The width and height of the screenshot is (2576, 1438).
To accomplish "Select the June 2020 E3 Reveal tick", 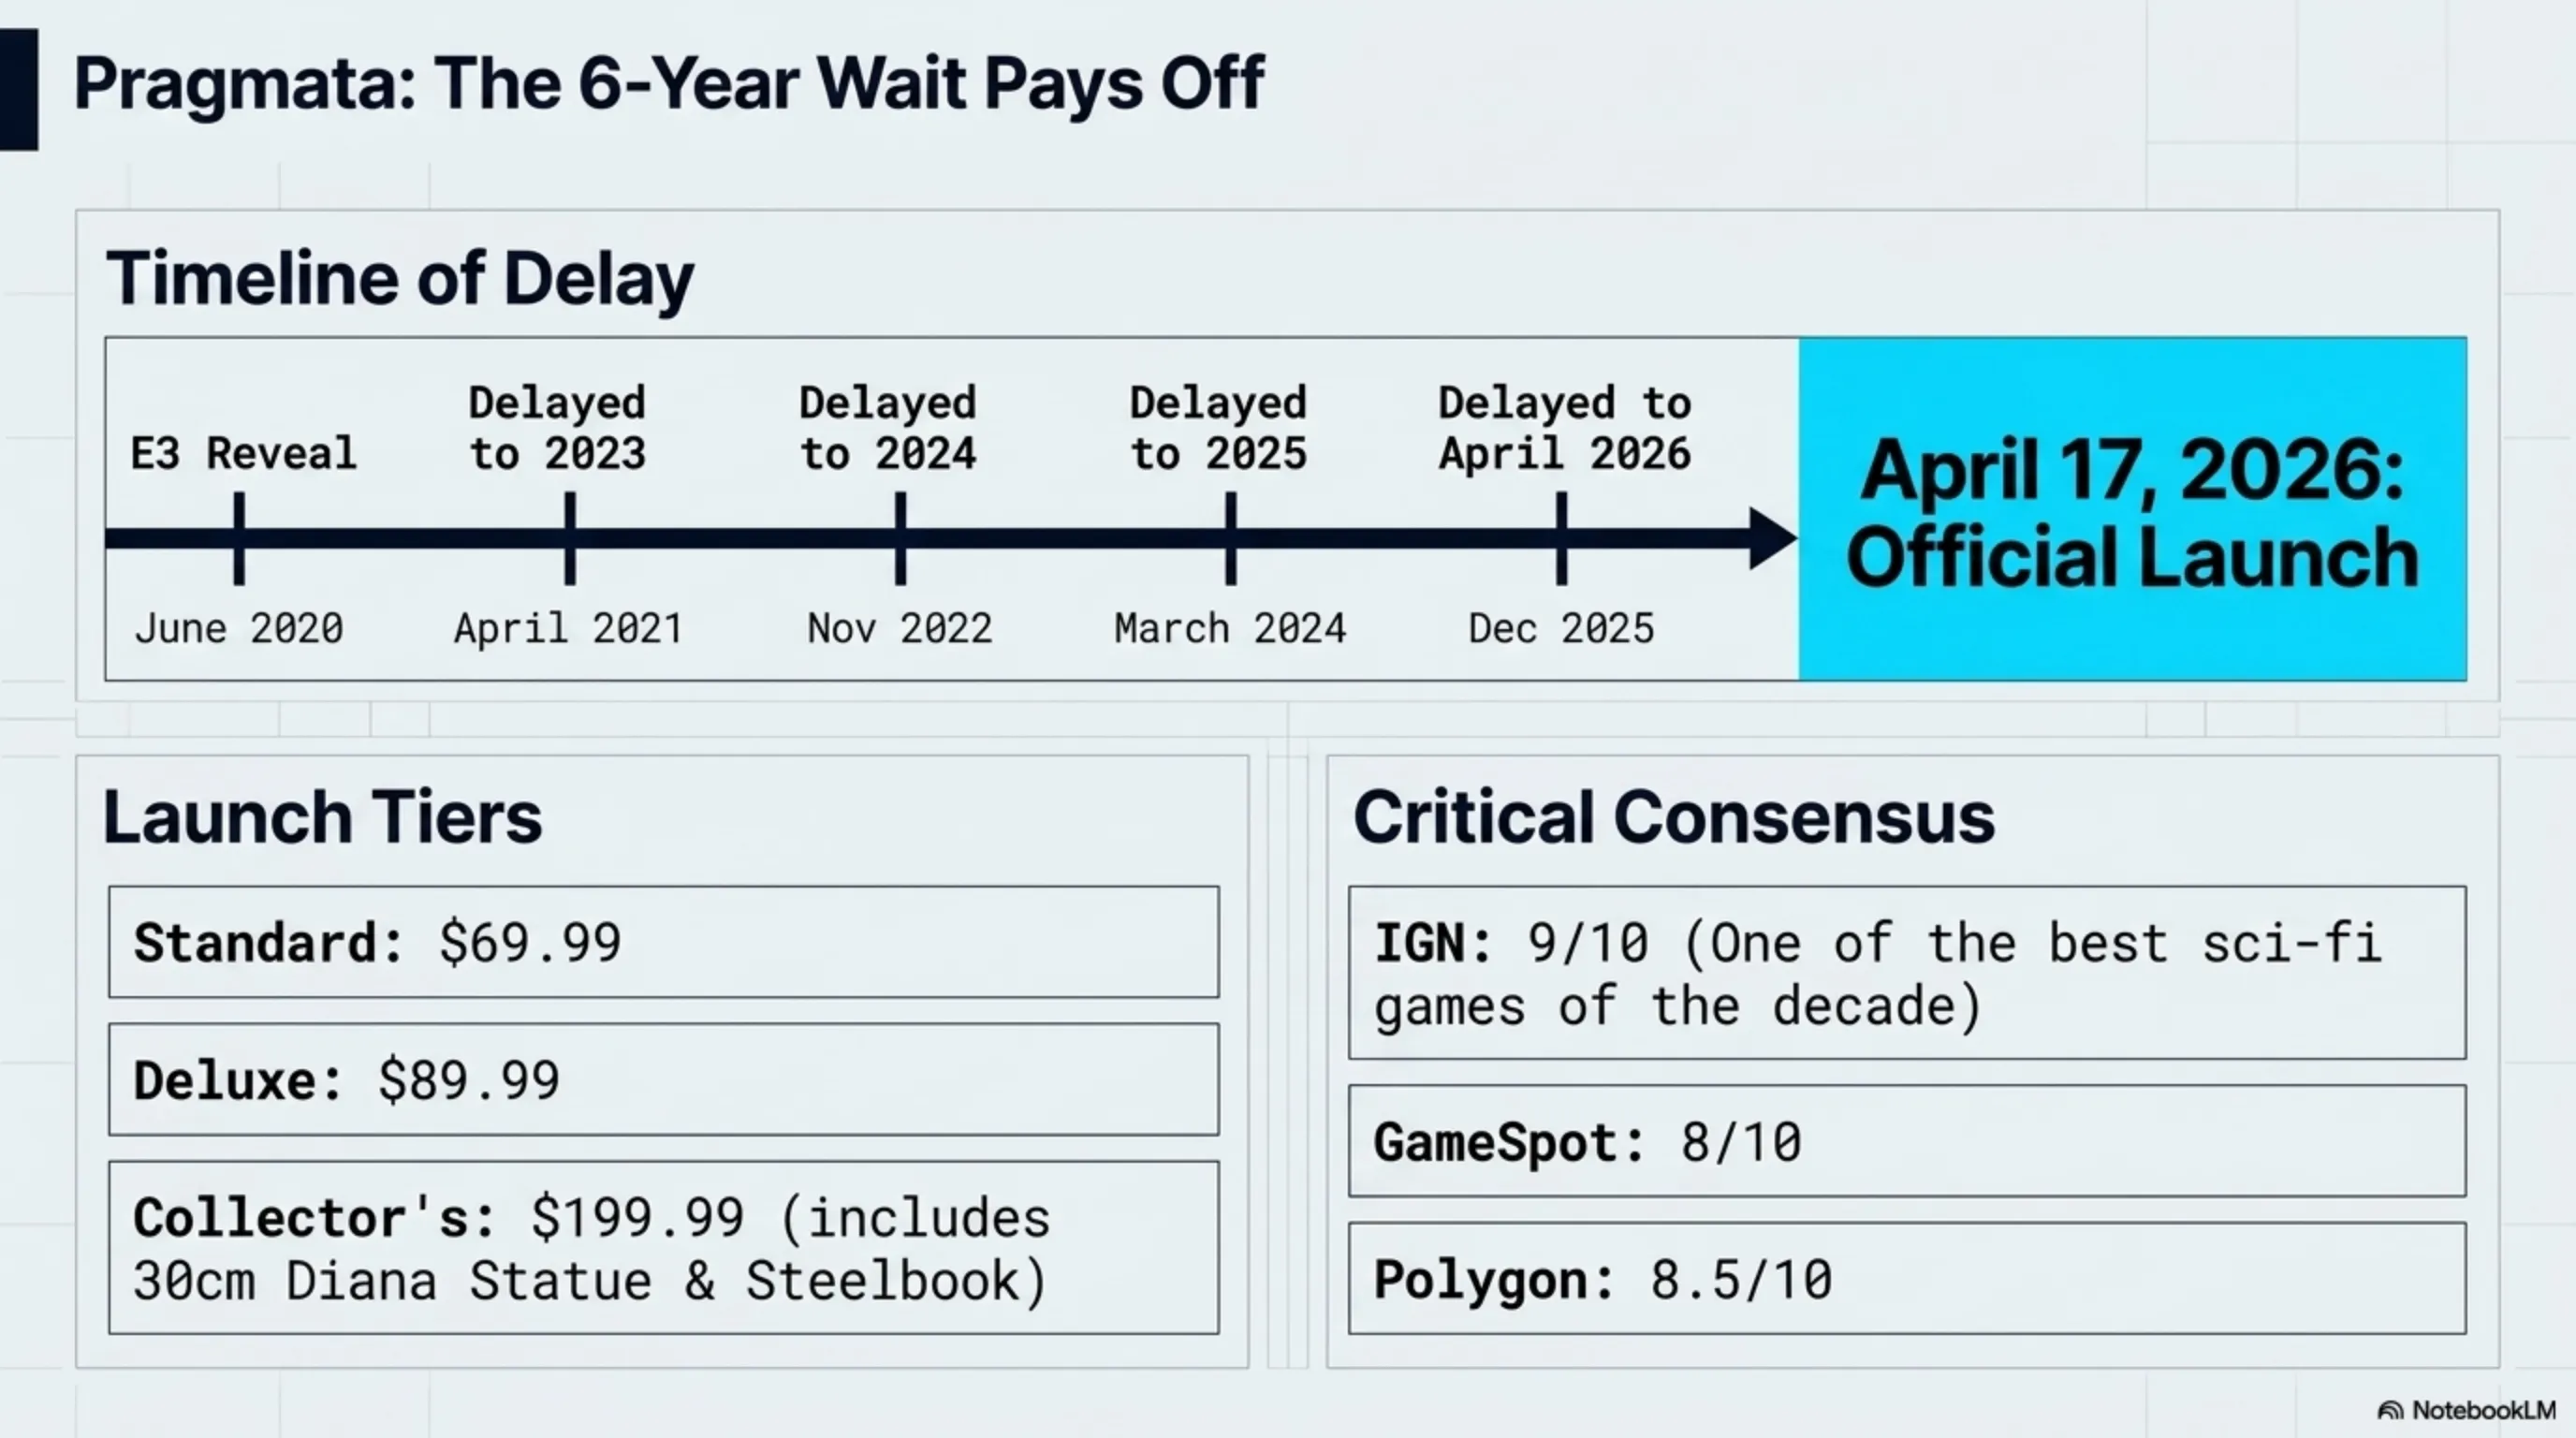I will (239, 539).
